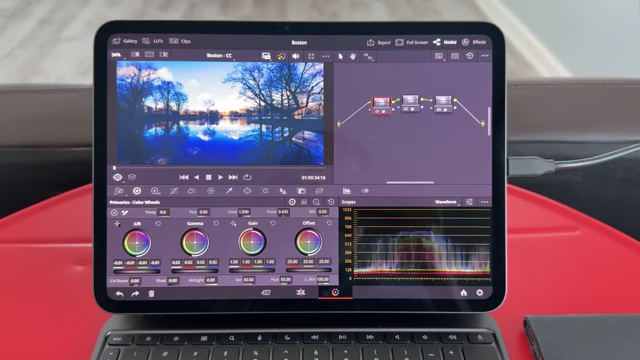
Task: Open the Color Warper palette
Action: coord(211,191)
